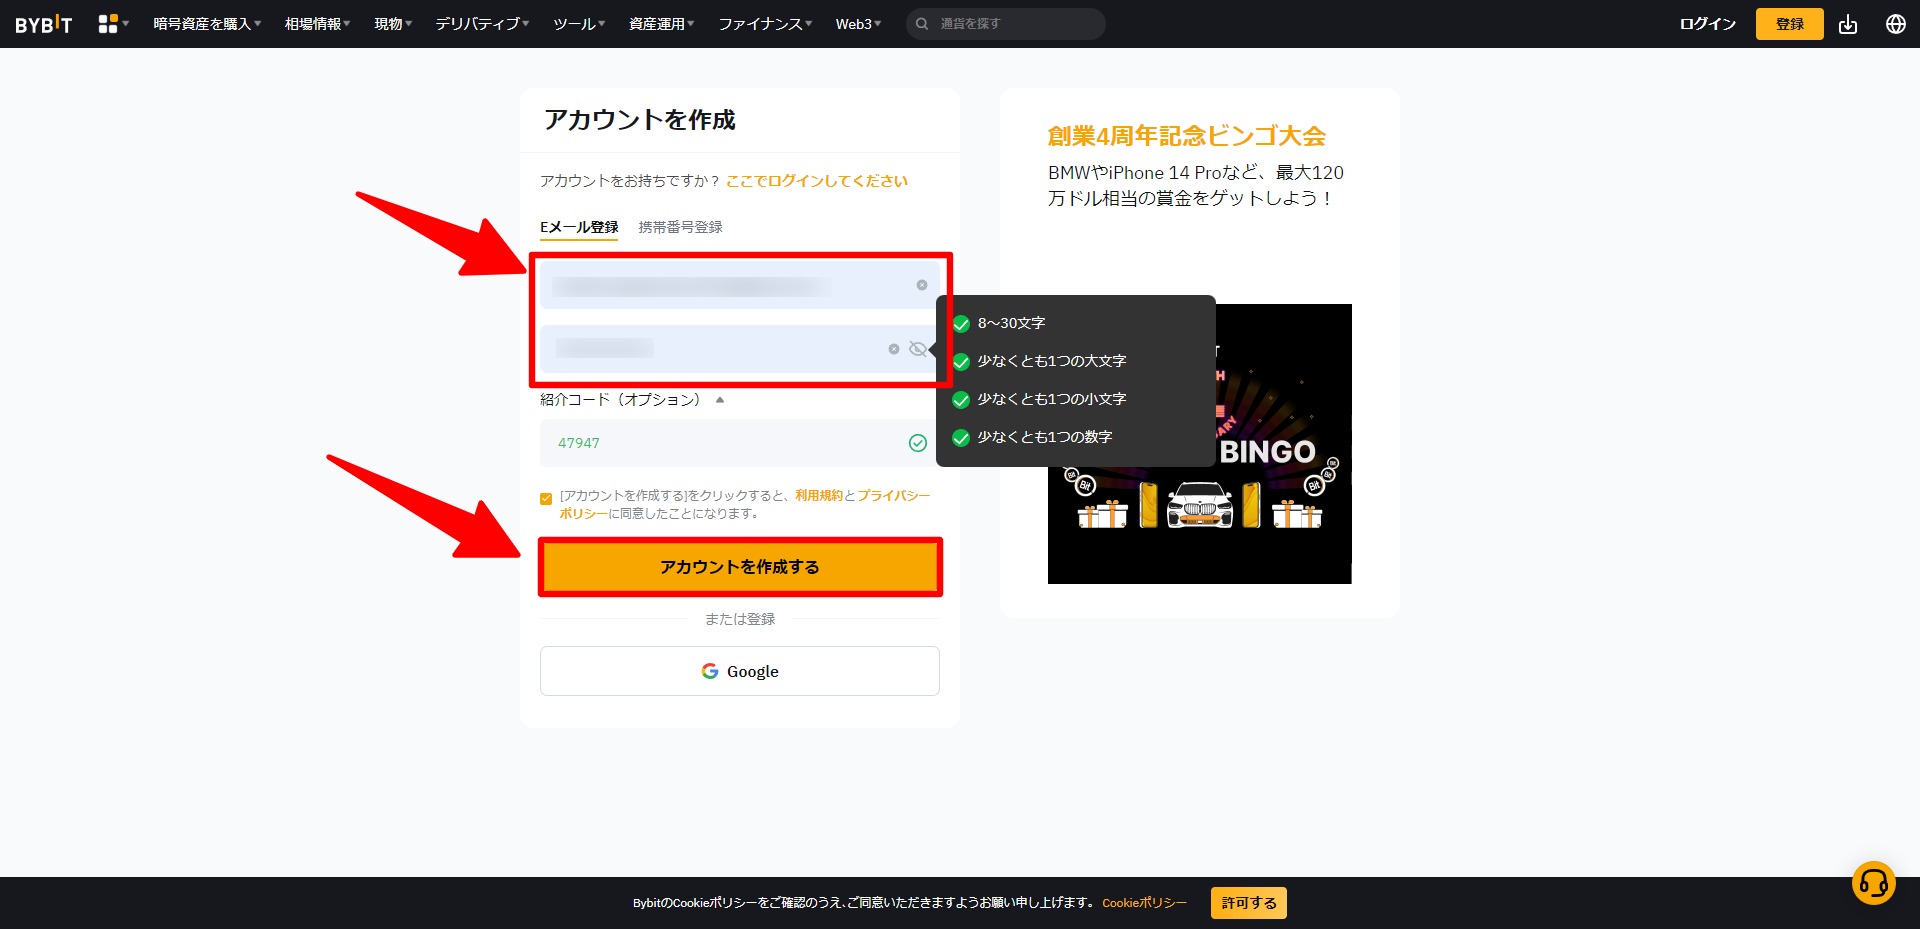Screen dimensions: 1920x929
Task: Expand the 資産運用 menu
Action: [661, 24]
